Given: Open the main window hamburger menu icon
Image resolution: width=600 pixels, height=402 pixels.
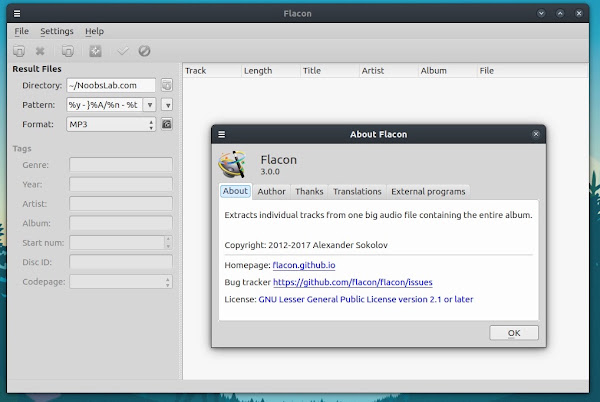Looking at the screenshot, I should click(x=17, y=14).
